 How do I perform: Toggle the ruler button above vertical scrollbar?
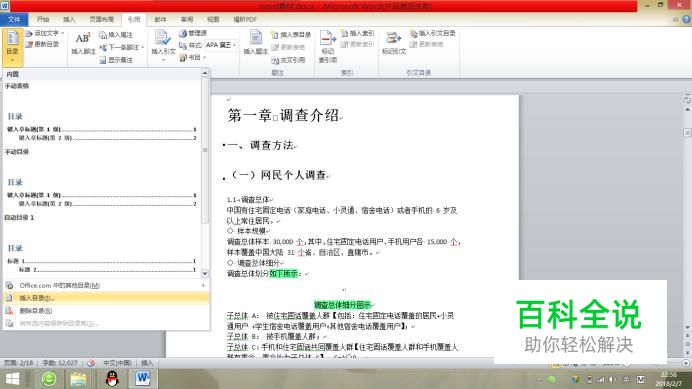point(687,100)
